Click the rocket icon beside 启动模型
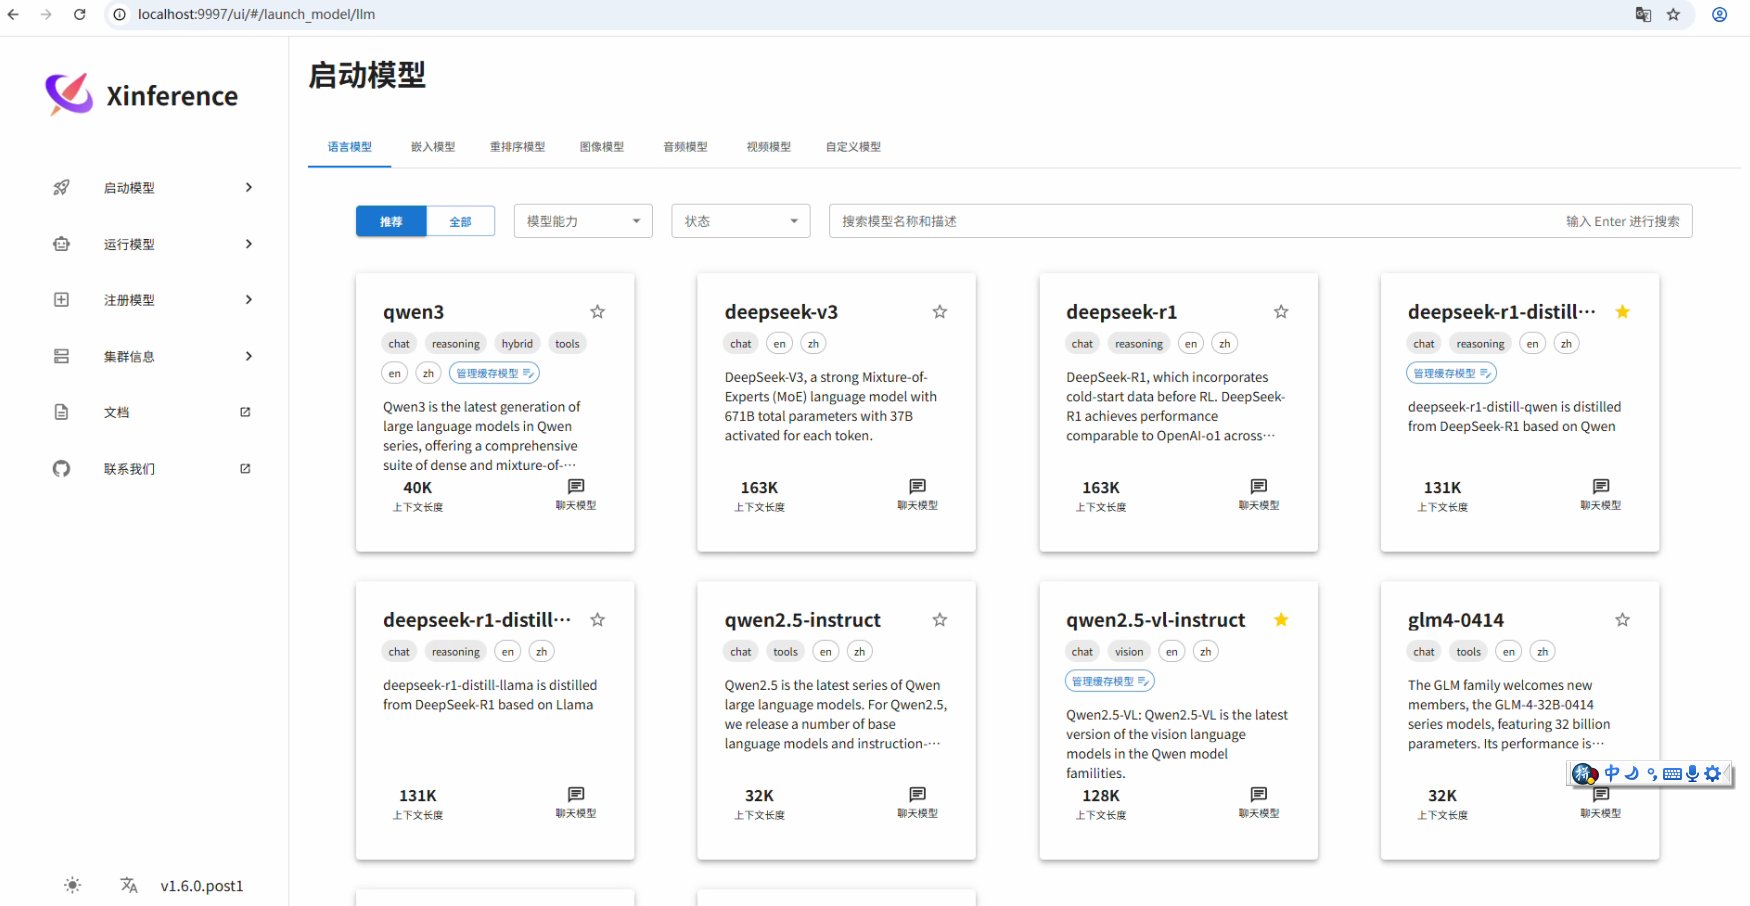The height and width of the screenshot is (906, 1750). (61, 187)
